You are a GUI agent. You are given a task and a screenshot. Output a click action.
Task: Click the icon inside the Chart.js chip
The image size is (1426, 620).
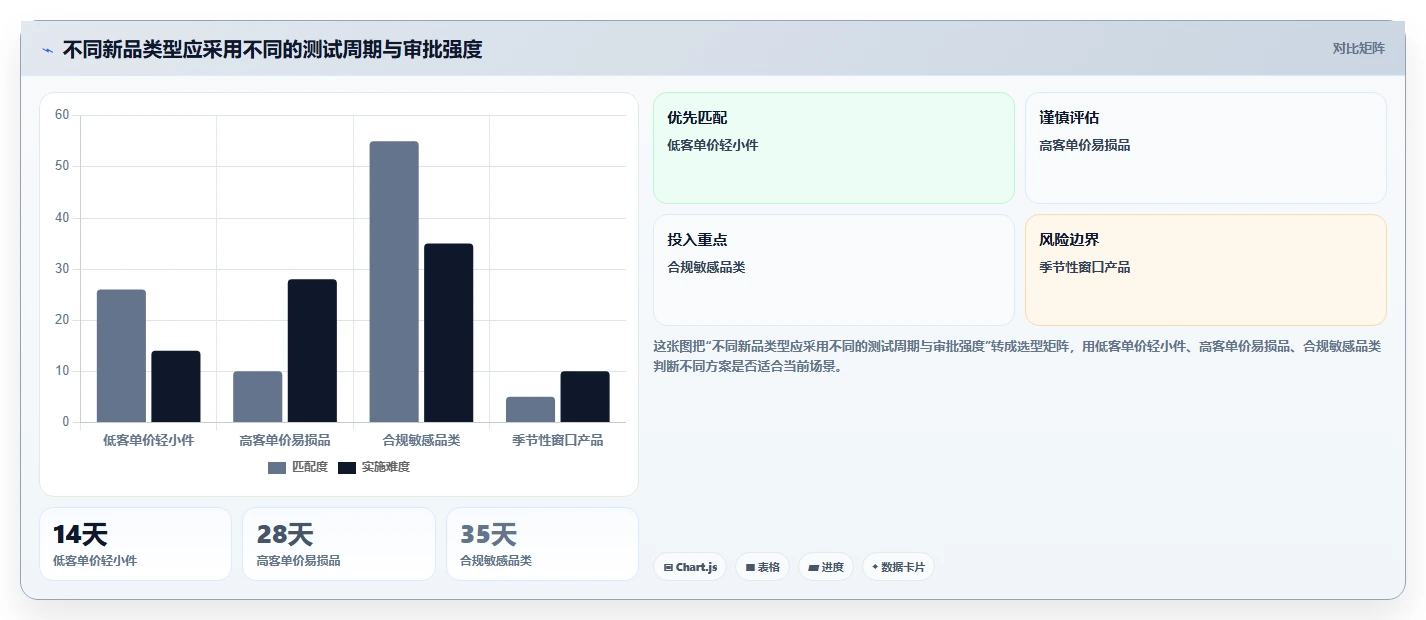coord(668,567)
